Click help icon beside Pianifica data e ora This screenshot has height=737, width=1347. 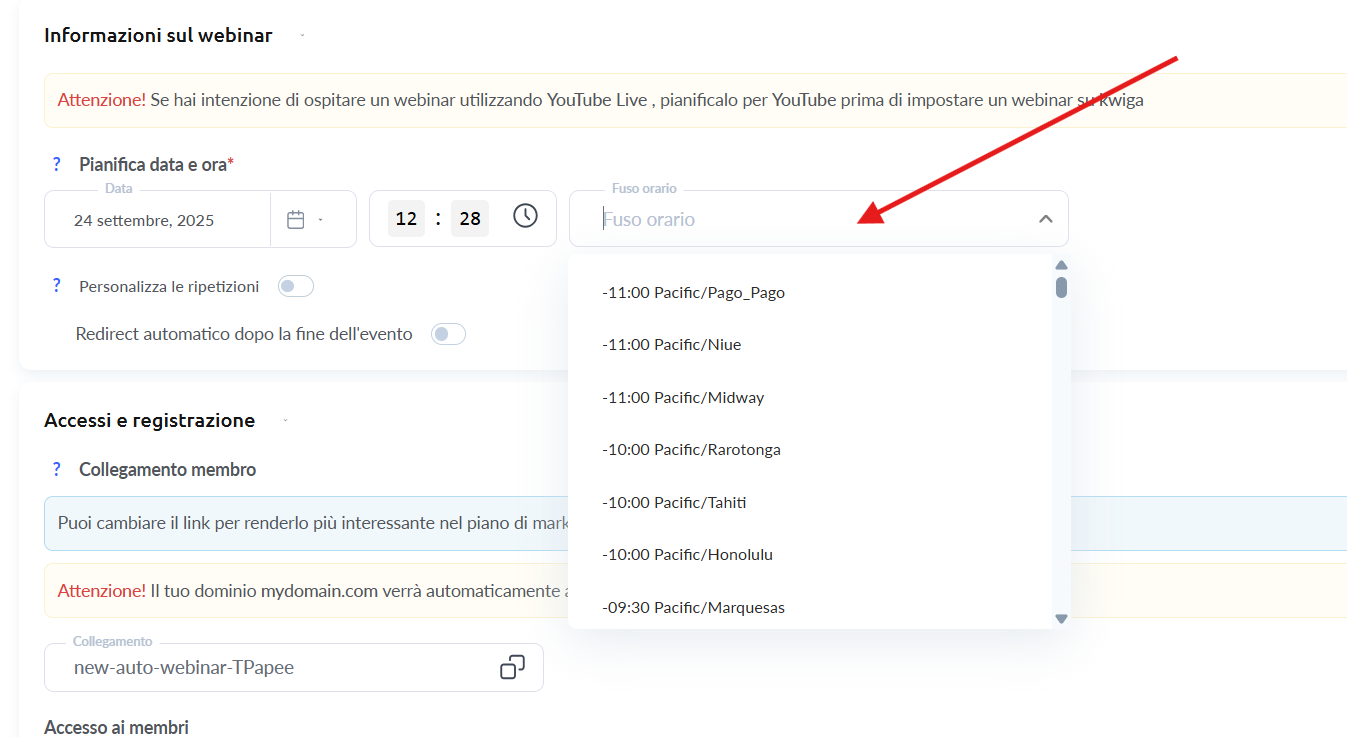pyautogui.click(x=57, y=165)
